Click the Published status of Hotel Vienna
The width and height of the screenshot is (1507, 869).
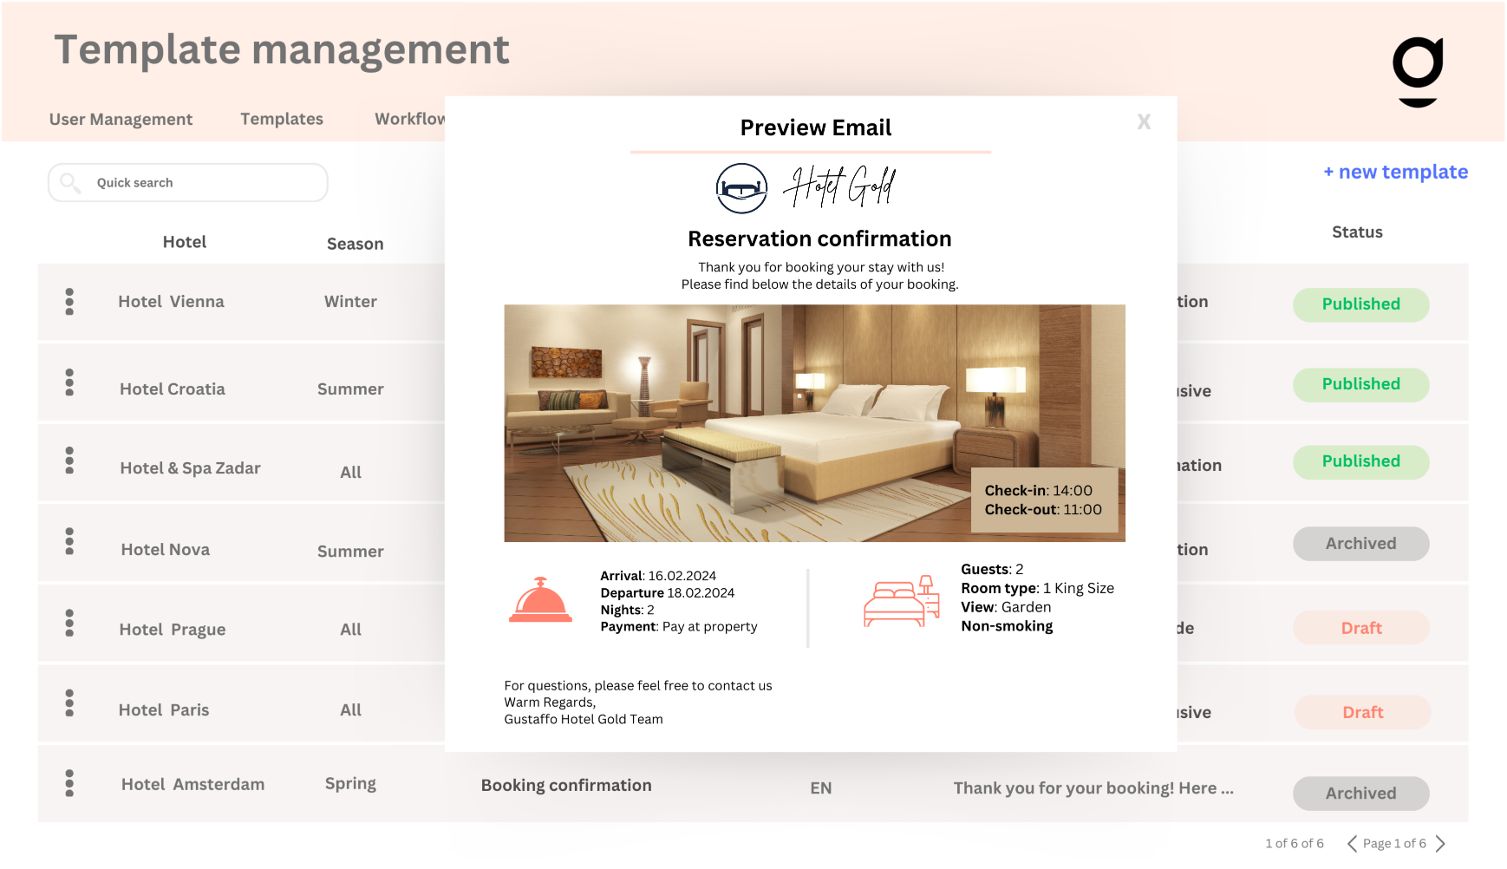coord(1361,304)
